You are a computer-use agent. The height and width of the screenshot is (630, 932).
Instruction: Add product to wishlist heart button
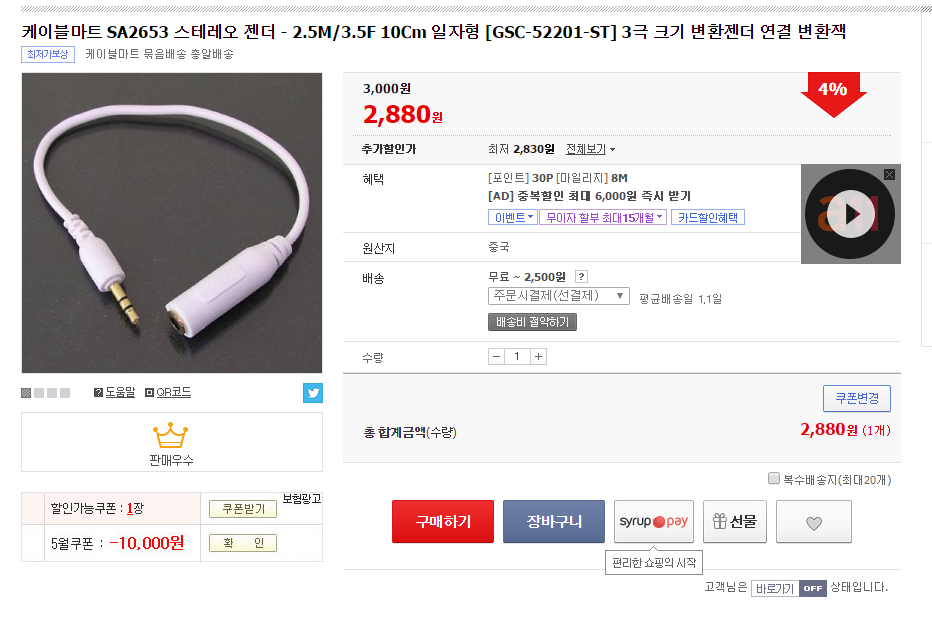[x=814, y=522]
